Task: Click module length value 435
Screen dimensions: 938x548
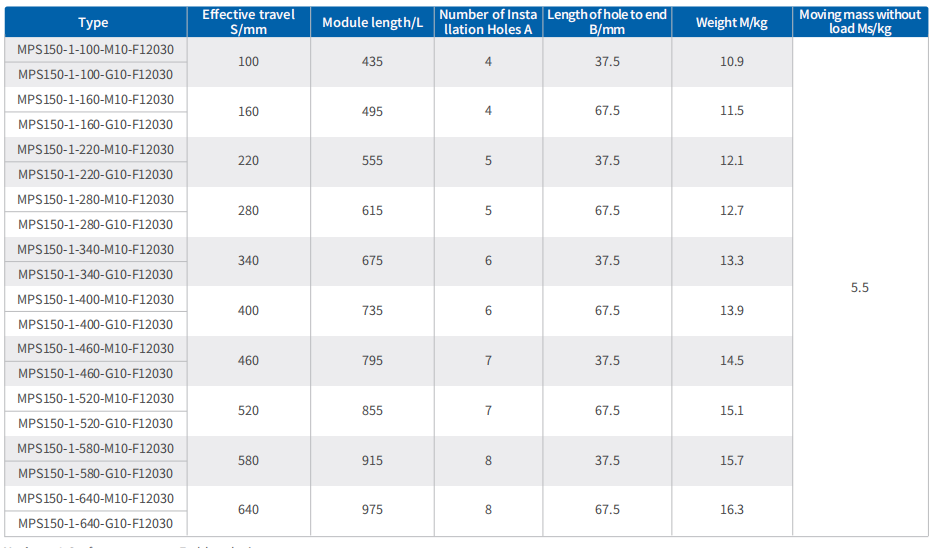Action: click(372, 62)
